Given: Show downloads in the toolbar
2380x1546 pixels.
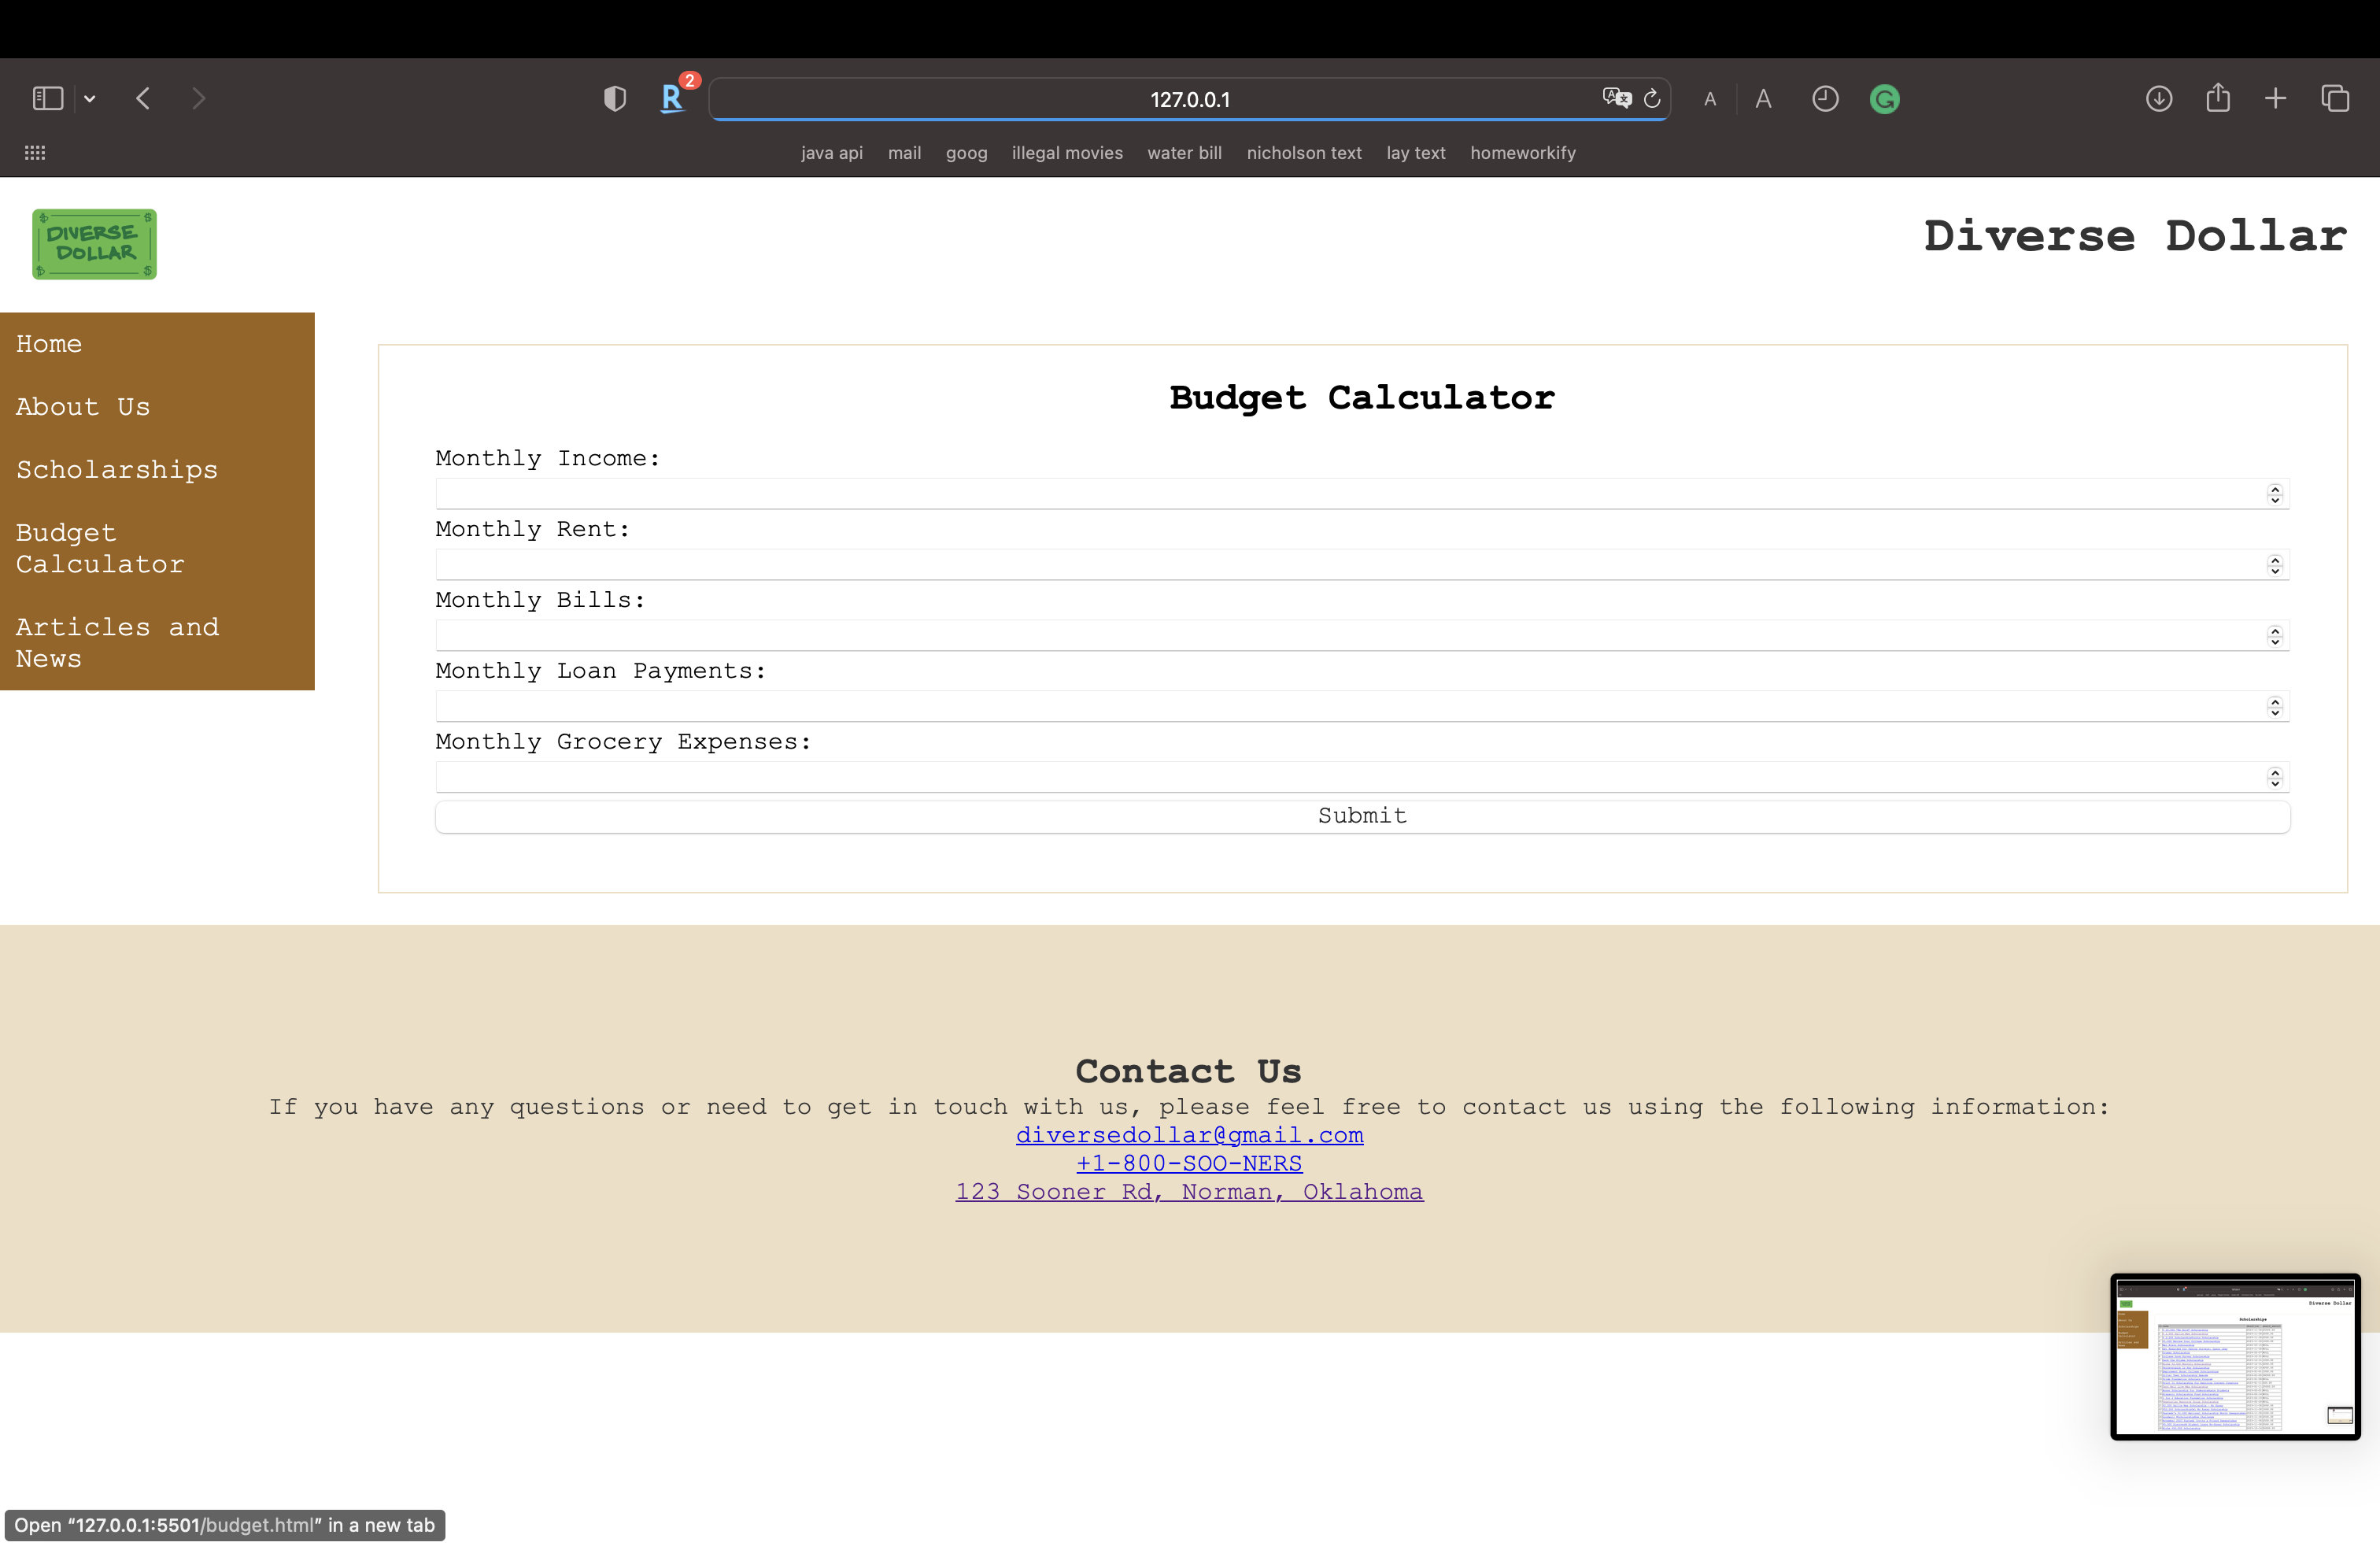Looking at the screenshot, I should 2159,99.
